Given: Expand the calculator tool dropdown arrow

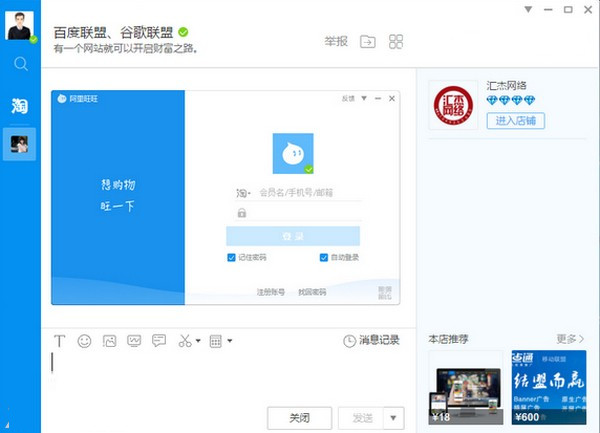Looking at the screenshot, I should pyautogui.click(x=230, y=342).
